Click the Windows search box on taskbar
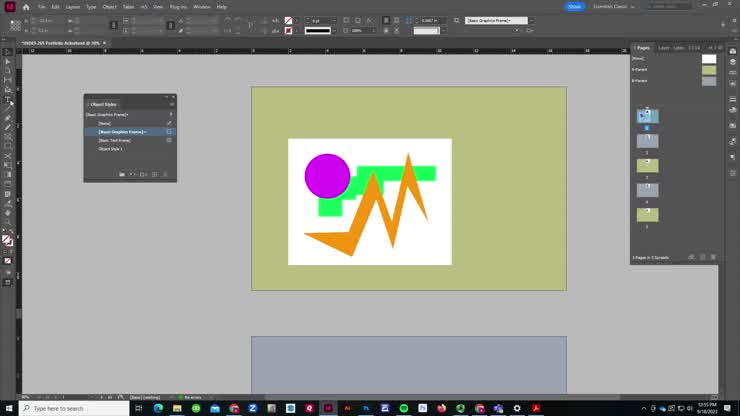Image resolution: width=740 pixels, height=416 pixels. click(74, 408)
